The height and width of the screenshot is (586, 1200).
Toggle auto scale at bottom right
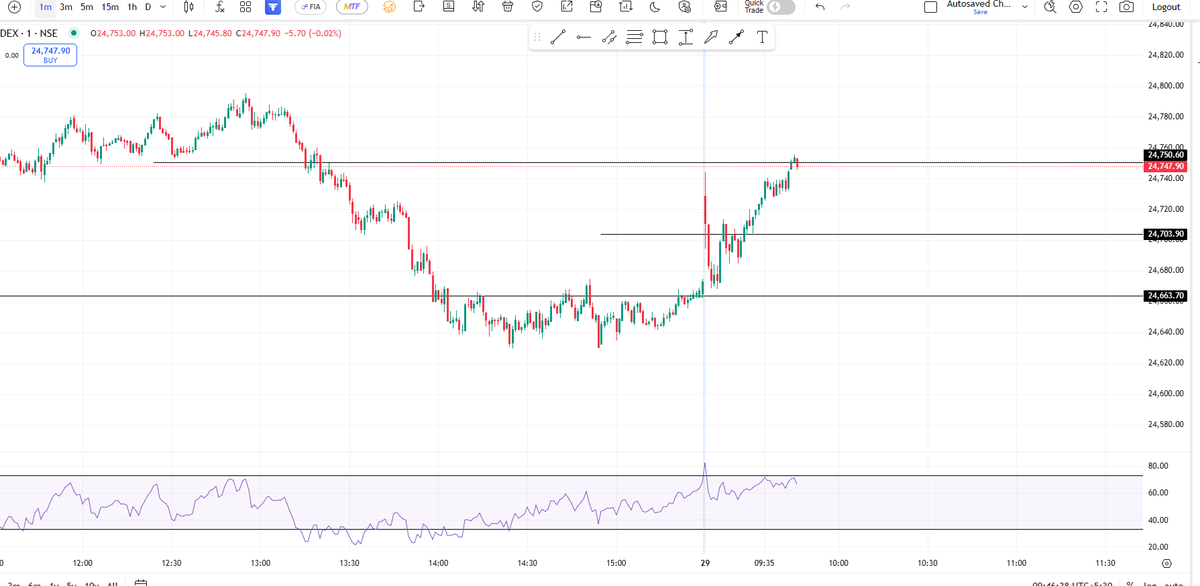click(1173, 583)
